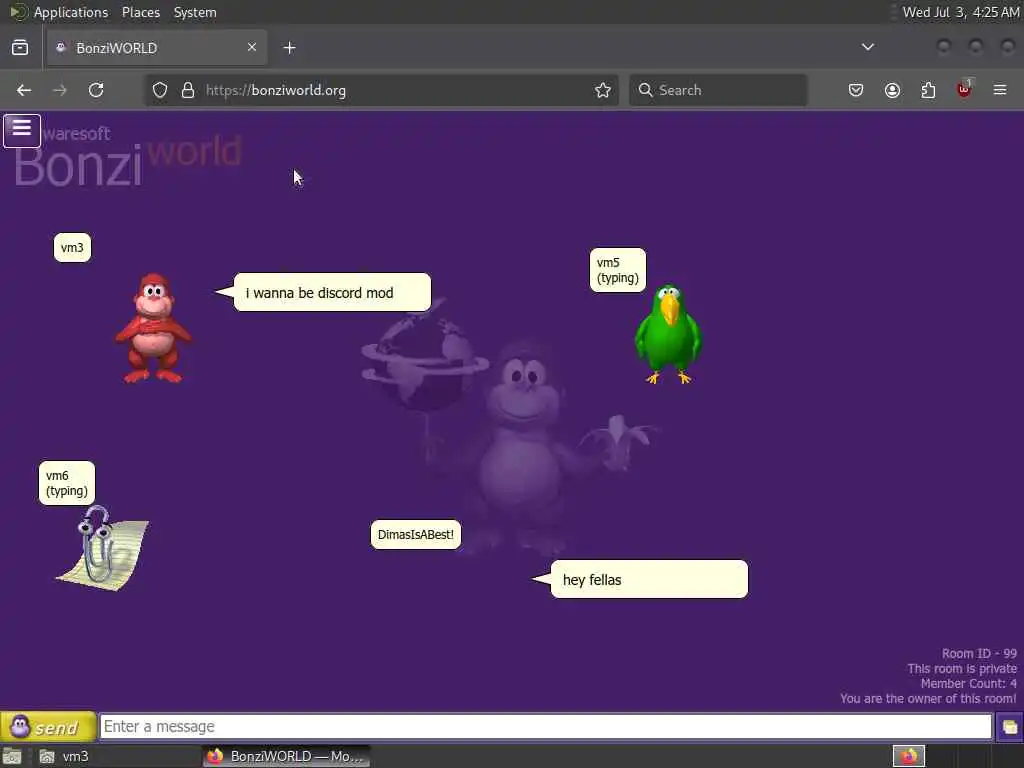Click the Member Count: 4 text
The width and height of the screenshot is (1024, 768).
pos(968,683)
